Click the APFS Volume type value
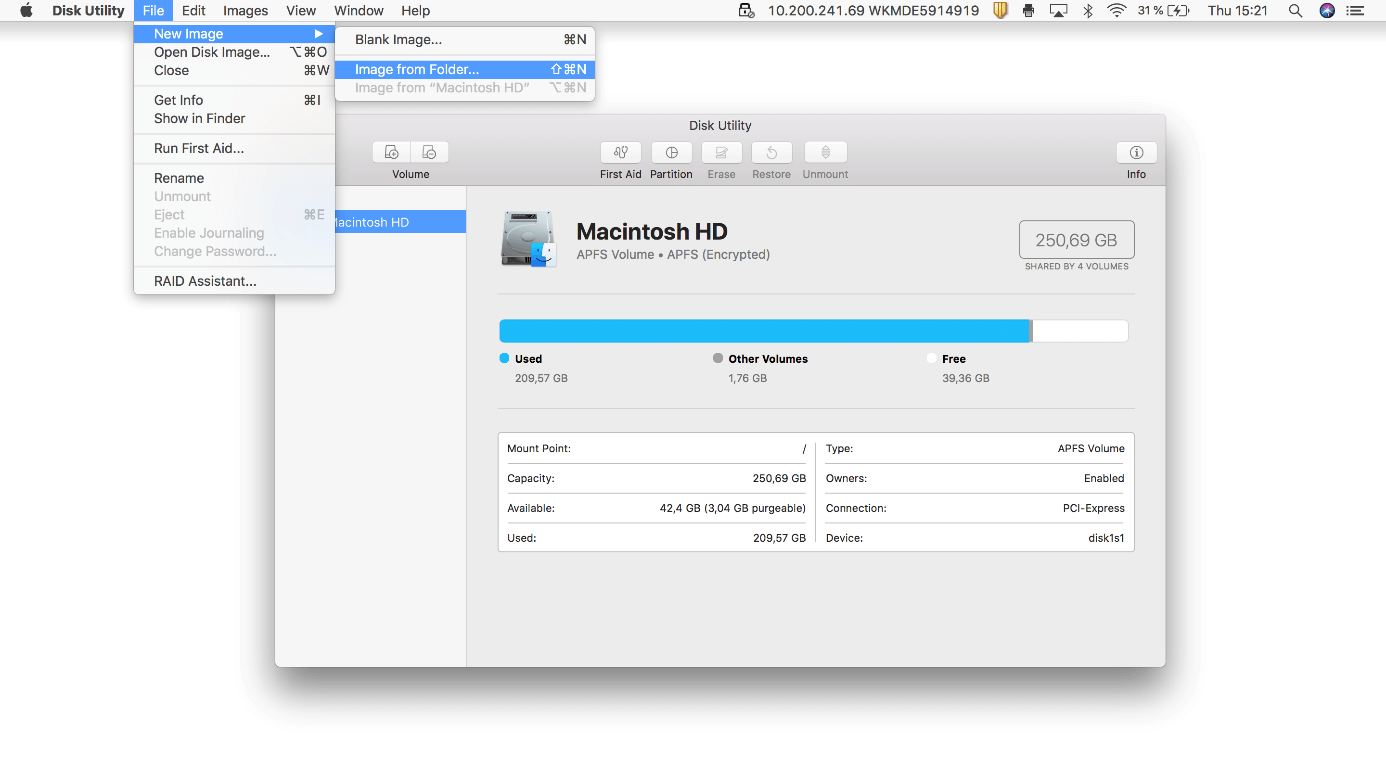 1091,449
